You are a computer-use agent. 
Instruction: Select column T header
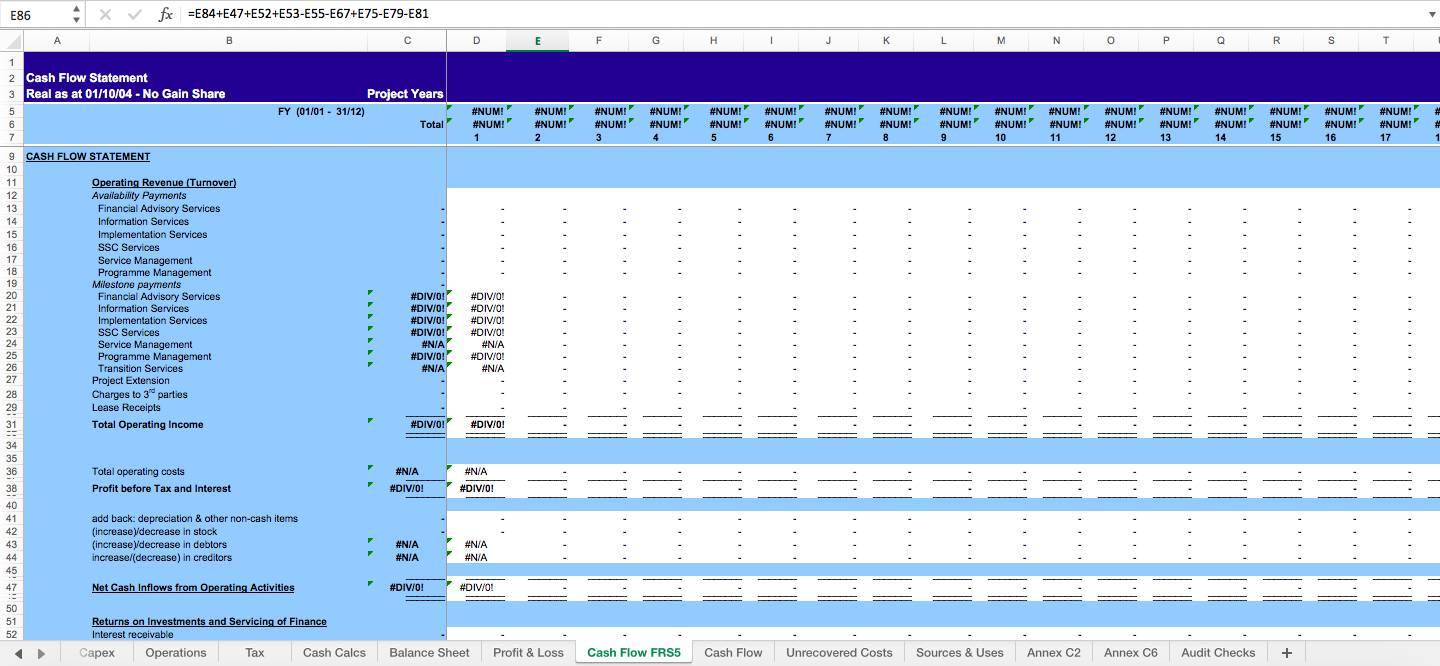coord(1385,41)
